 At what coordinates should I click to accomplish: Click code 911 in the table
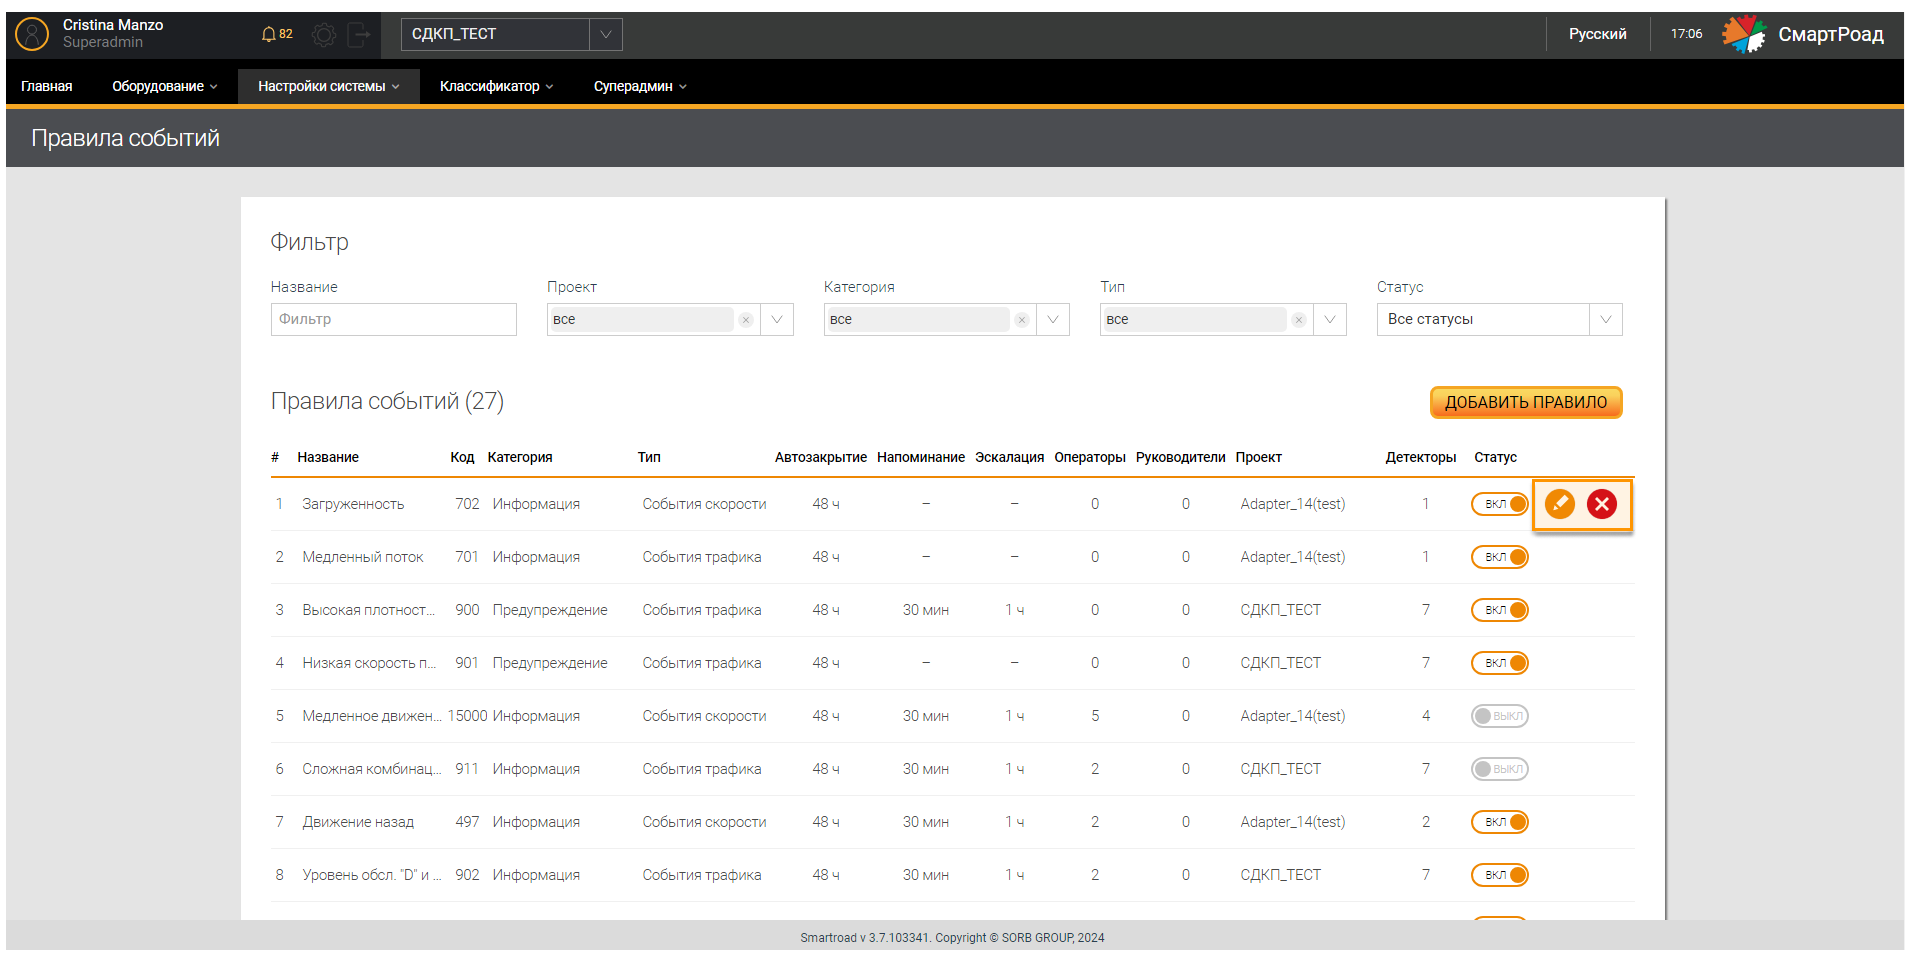pyautogui.click(x=467, y=769)
